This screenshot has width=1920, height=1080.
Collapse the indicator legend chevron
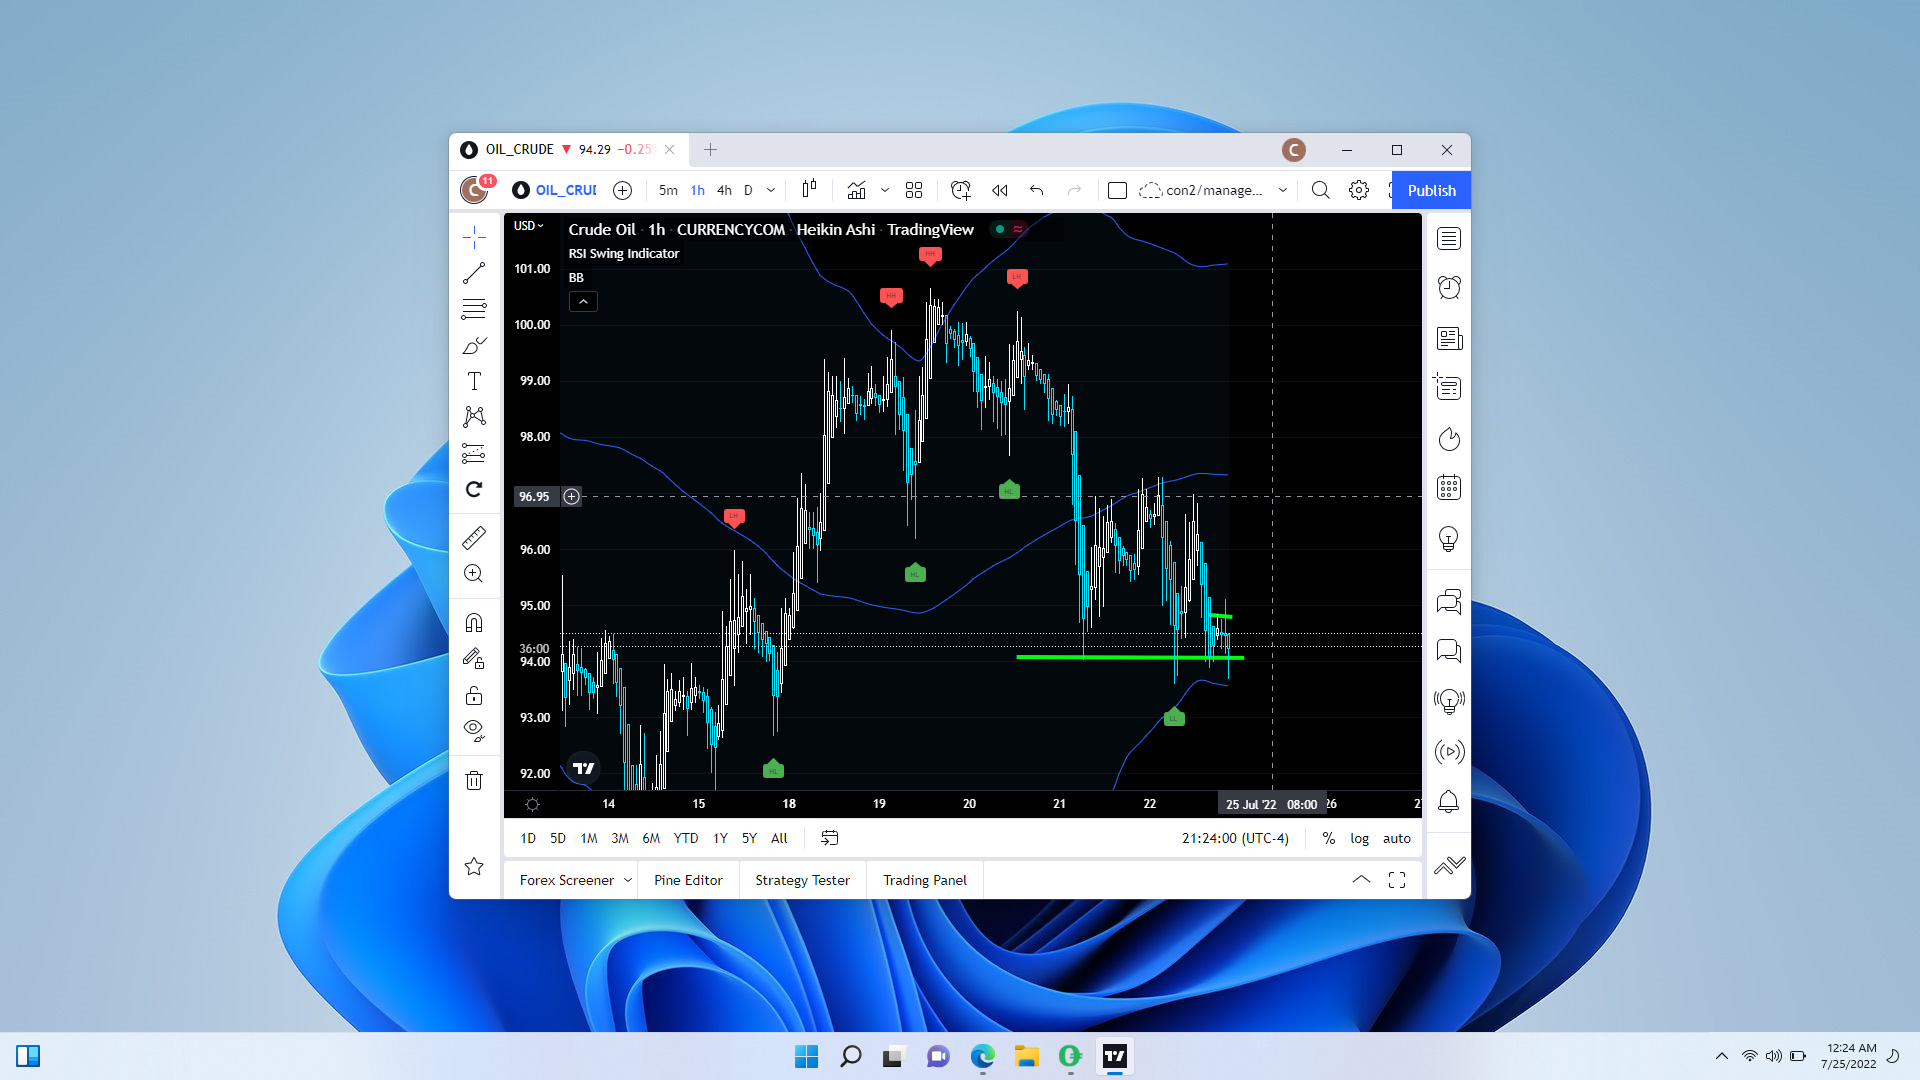click(x=583, y=301)
